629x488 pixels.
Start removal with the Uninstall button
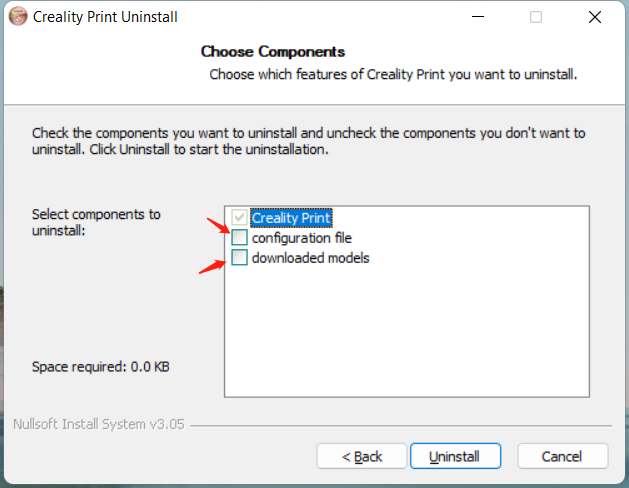[x=455, y=456]
